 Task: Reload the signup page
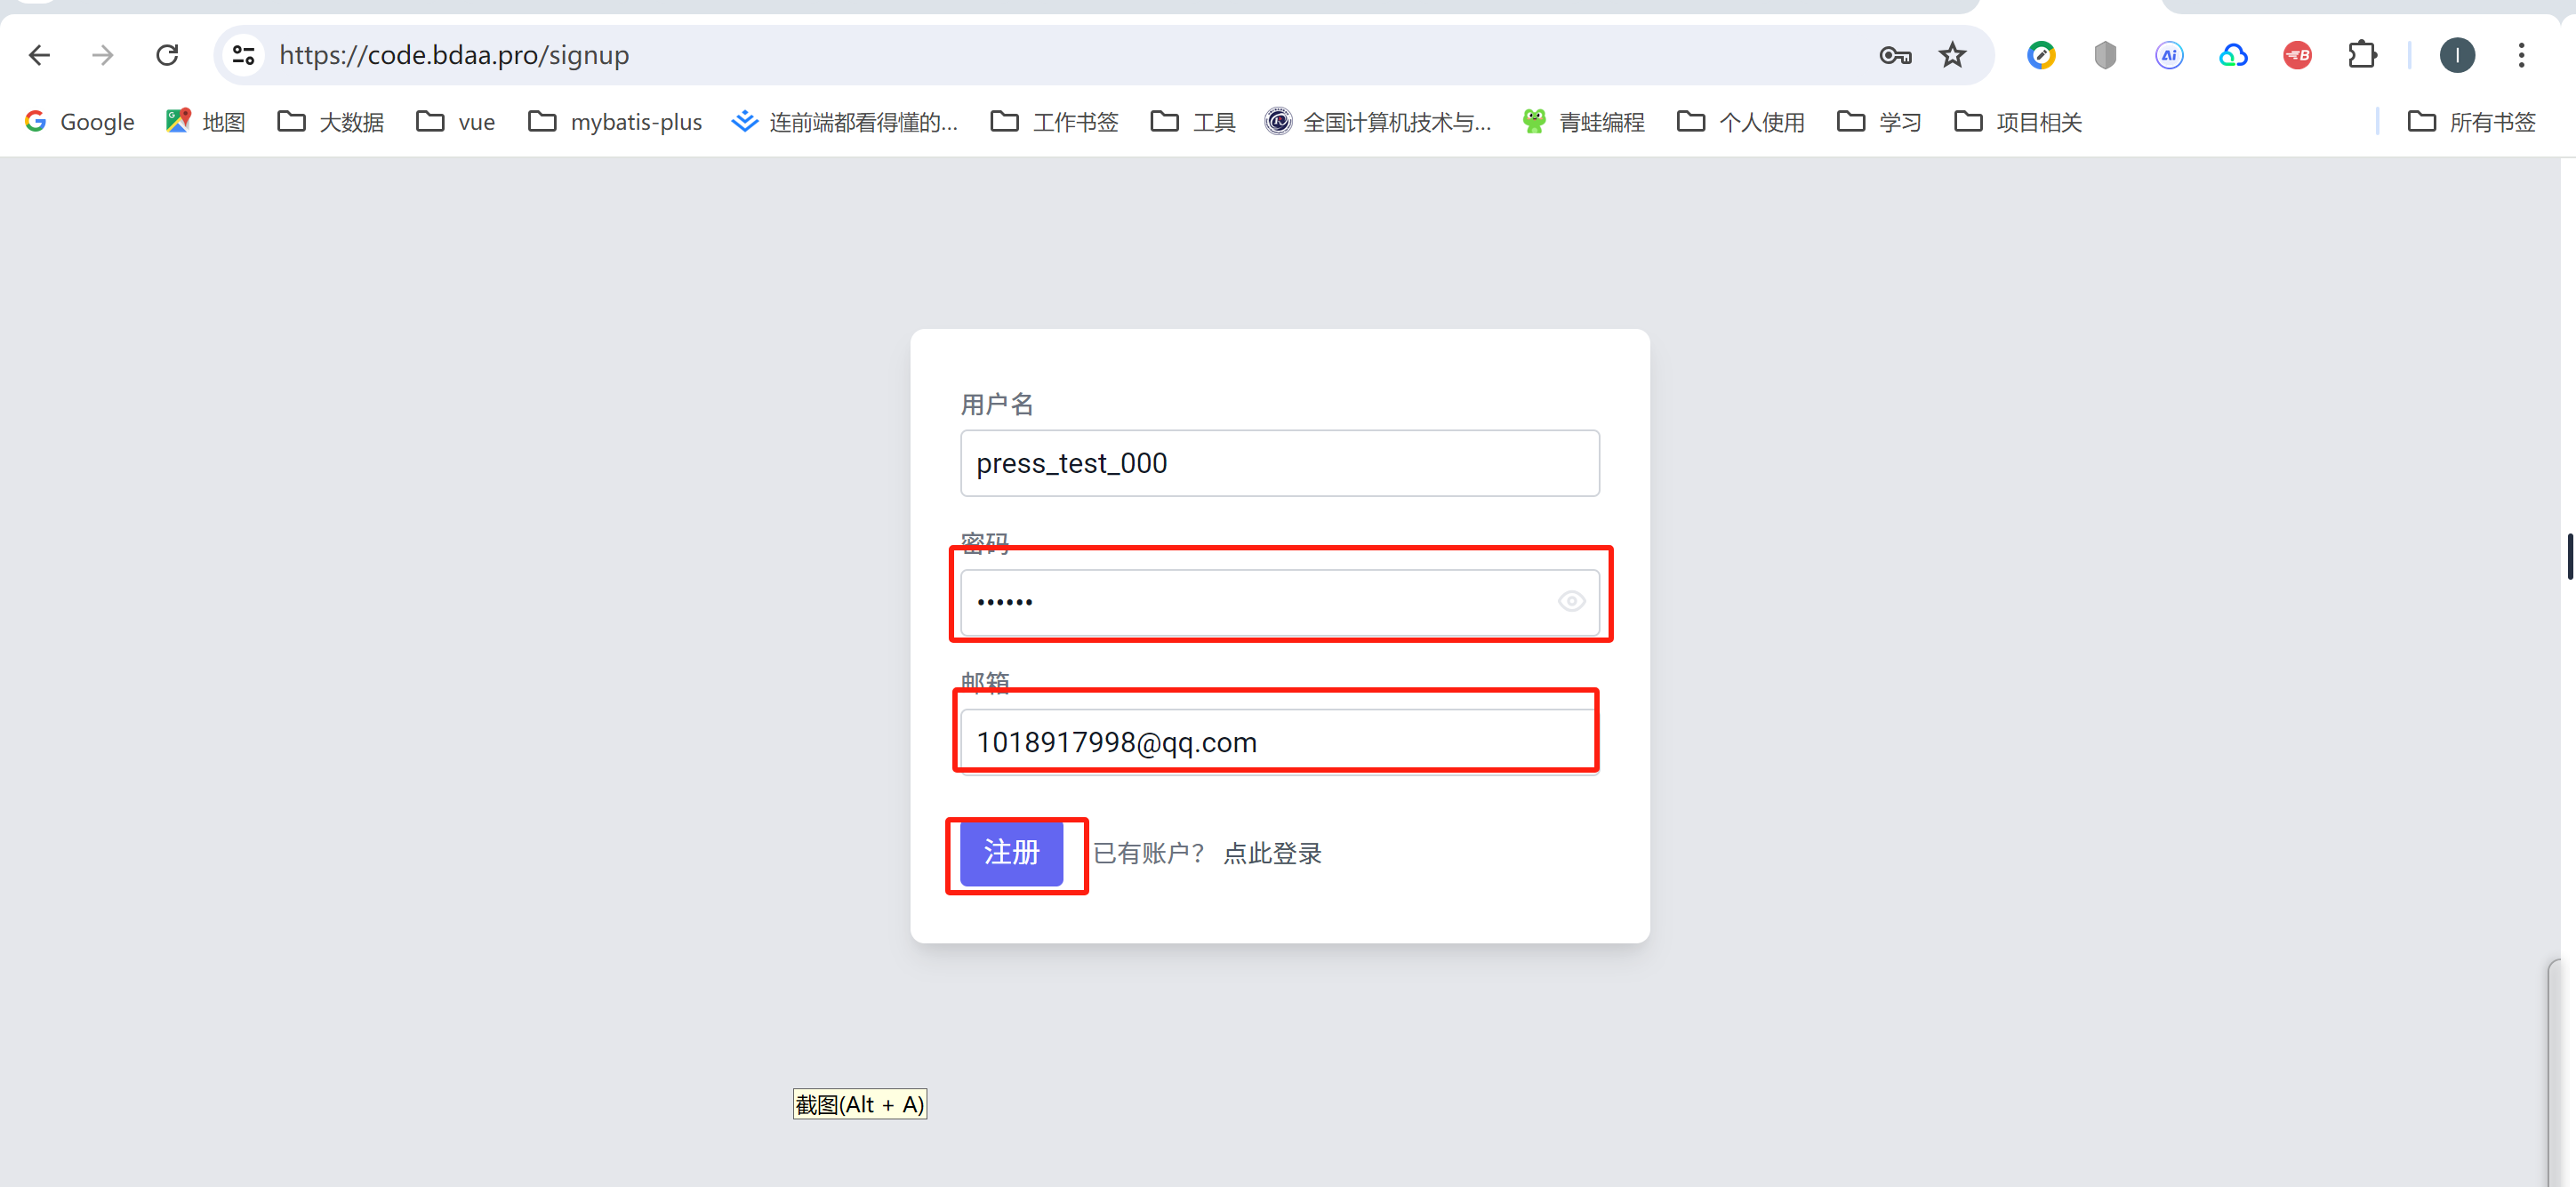pyautogui.click(x=167, y=55)
